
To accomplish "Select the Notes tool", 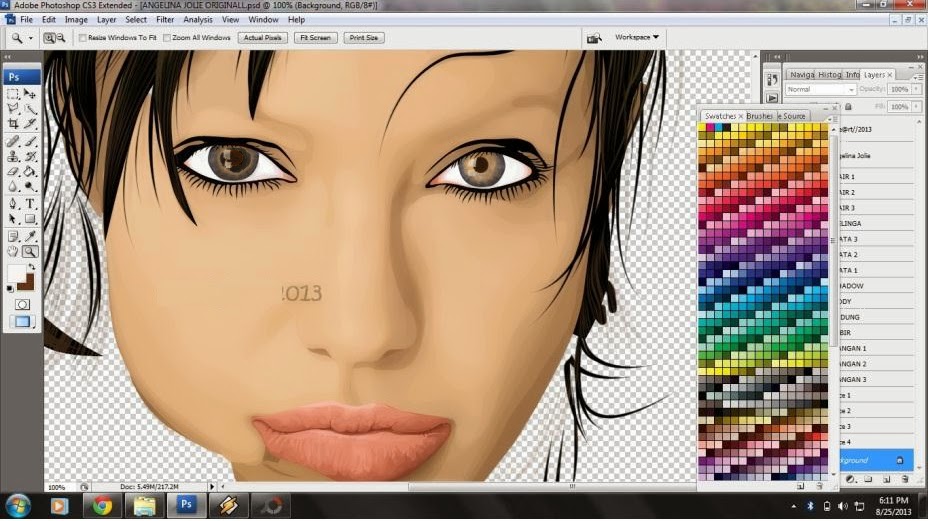I will (x=13, y=237).
